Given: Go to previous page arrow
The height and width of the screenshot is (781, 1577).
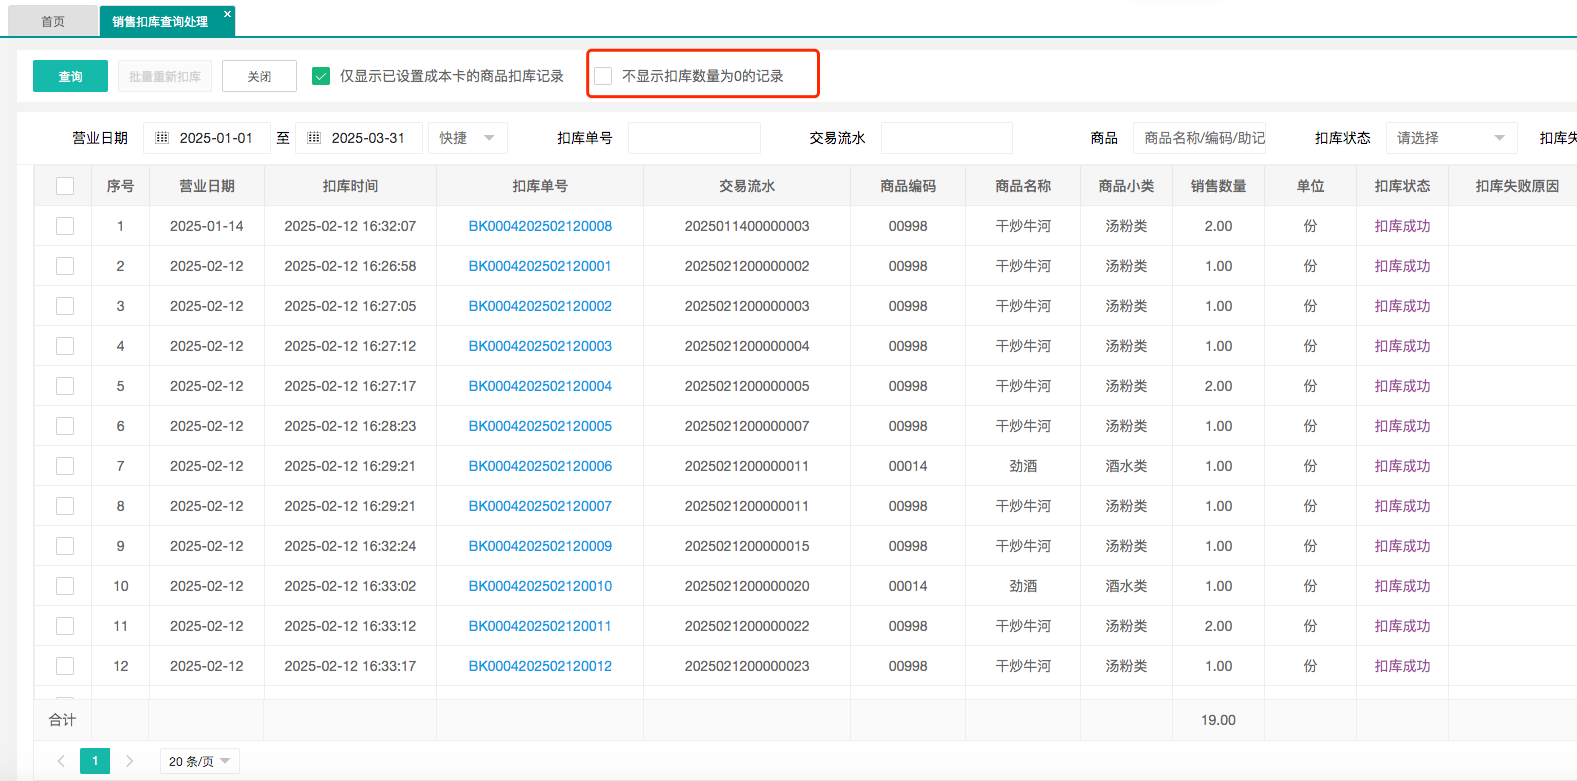Looking at the screenshot, I should 61,761.
